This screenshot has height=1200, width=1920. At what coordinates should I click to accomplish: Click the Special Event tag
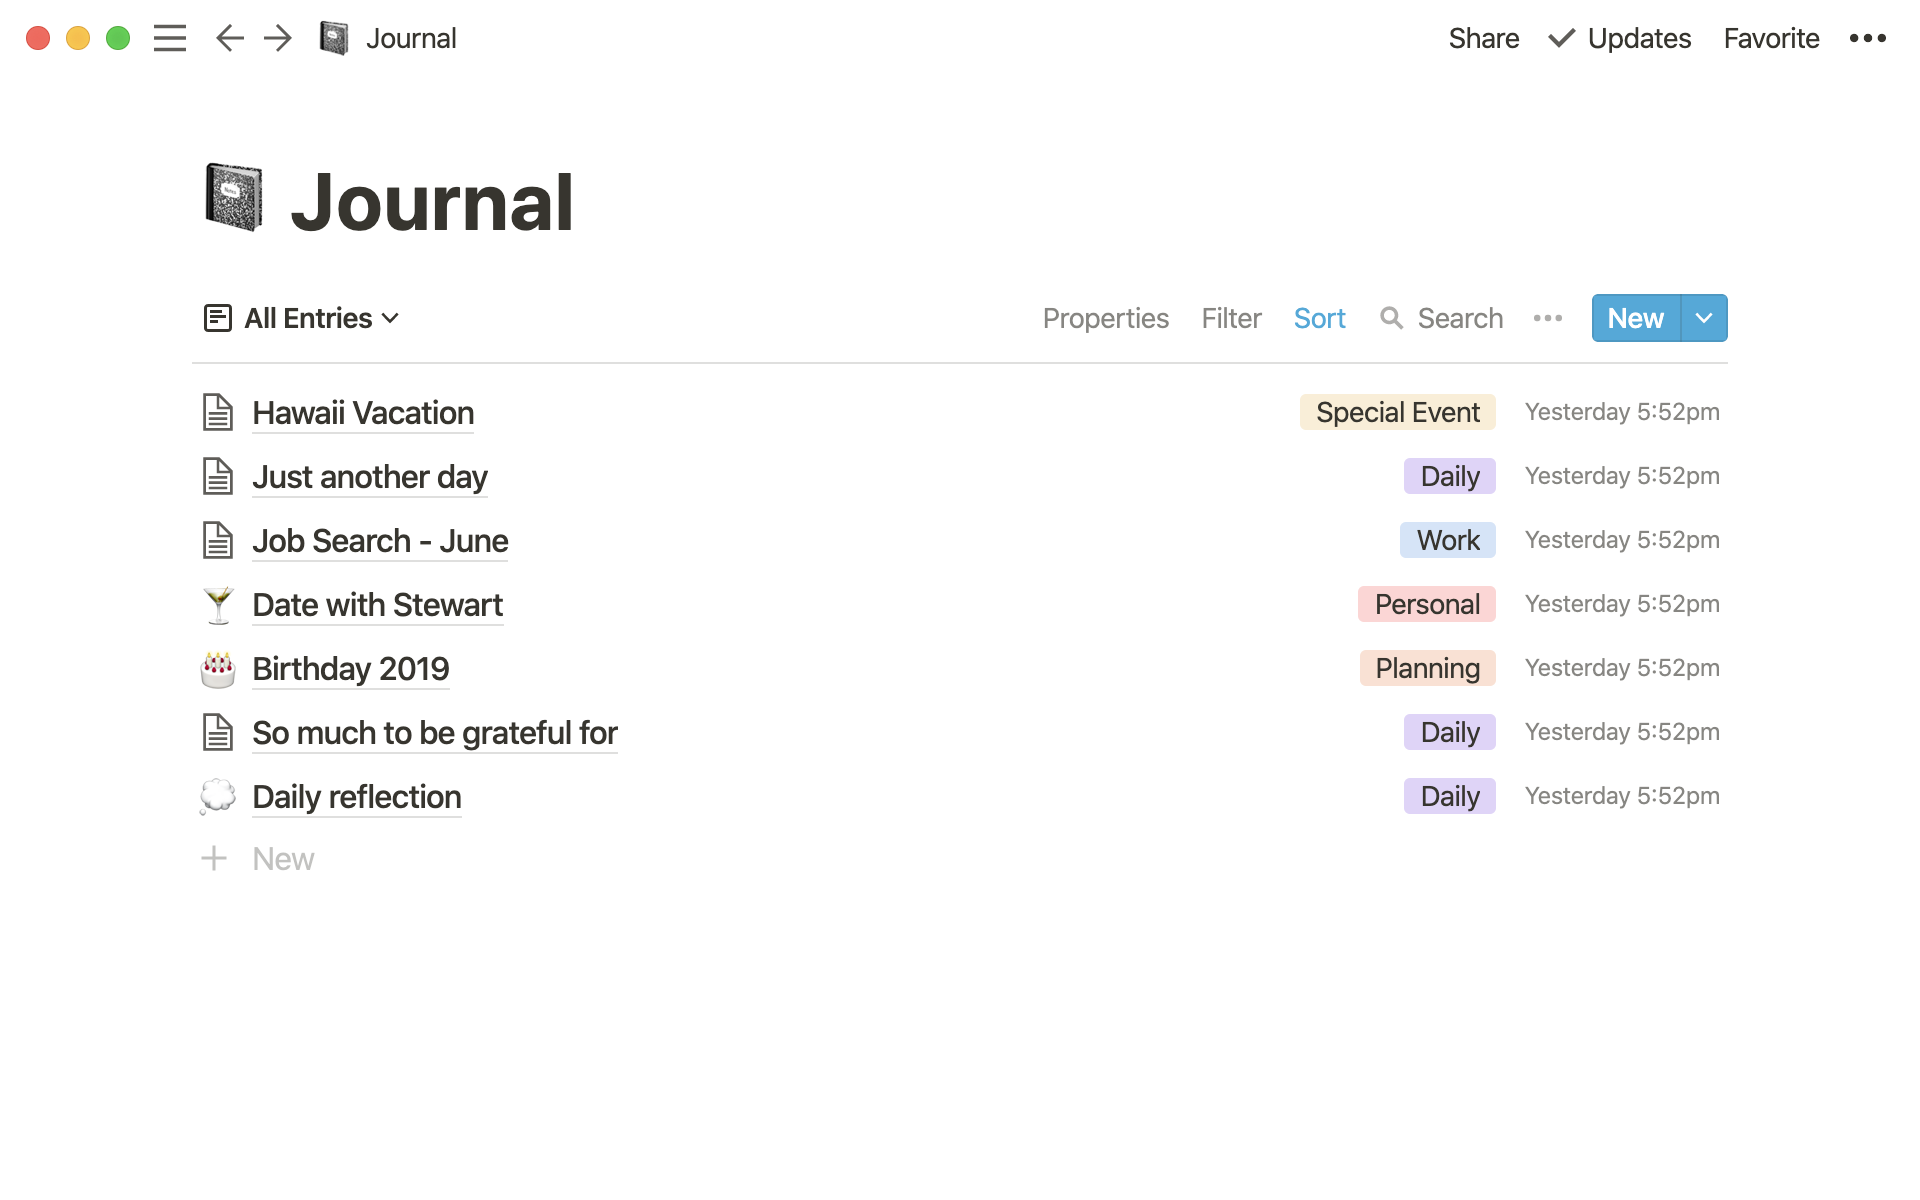[1397, 412]
